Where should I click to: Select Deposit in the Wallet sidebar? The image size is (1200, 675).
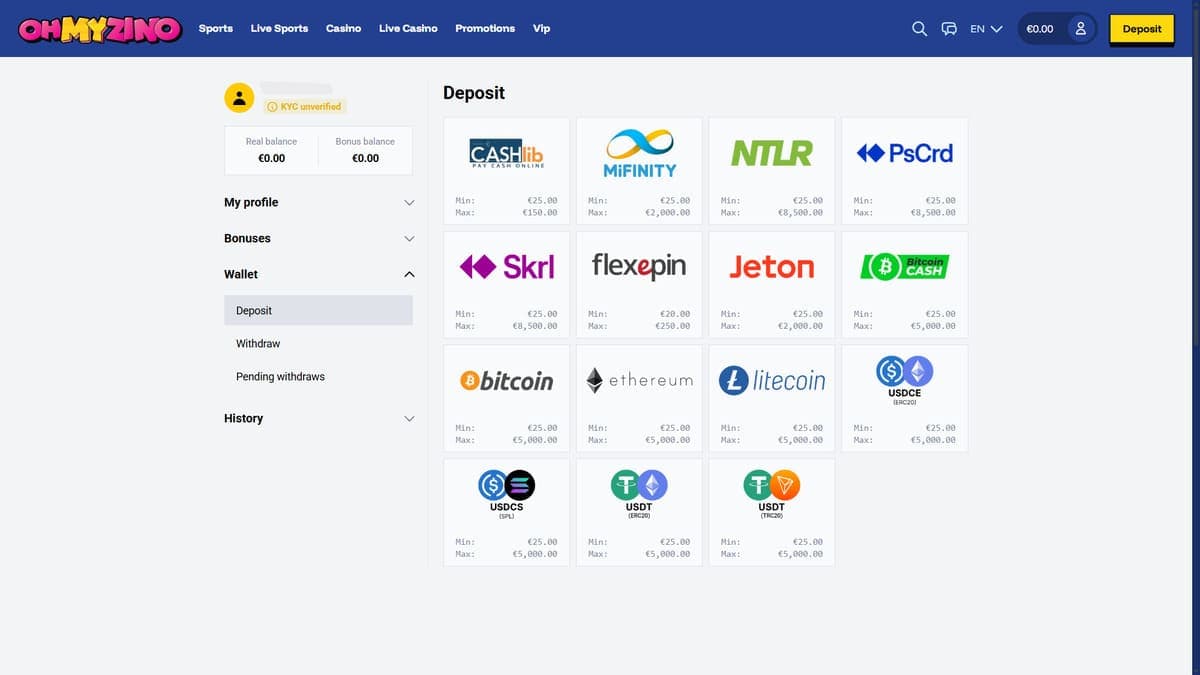(318, 310)
